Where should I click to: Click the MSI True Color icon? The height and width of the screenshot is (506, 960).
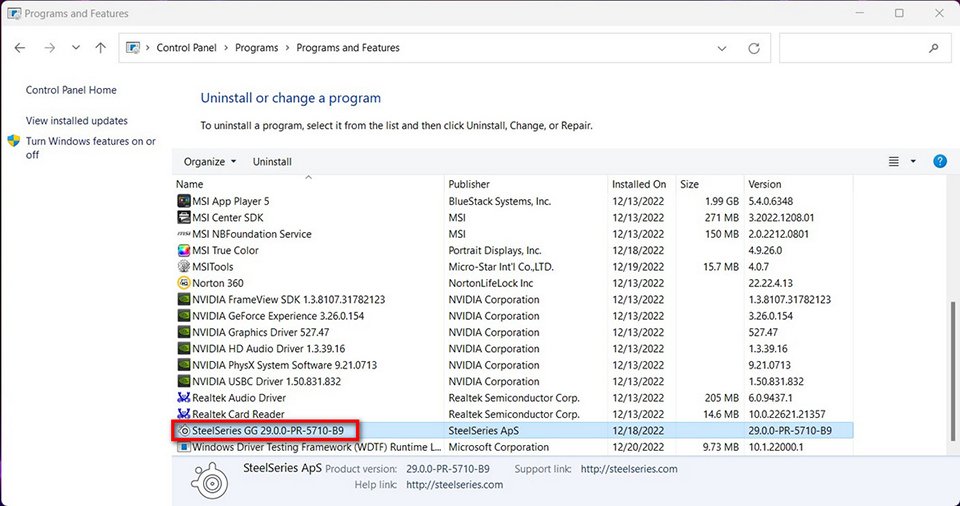pyautogui.click(x=183, y=251)
